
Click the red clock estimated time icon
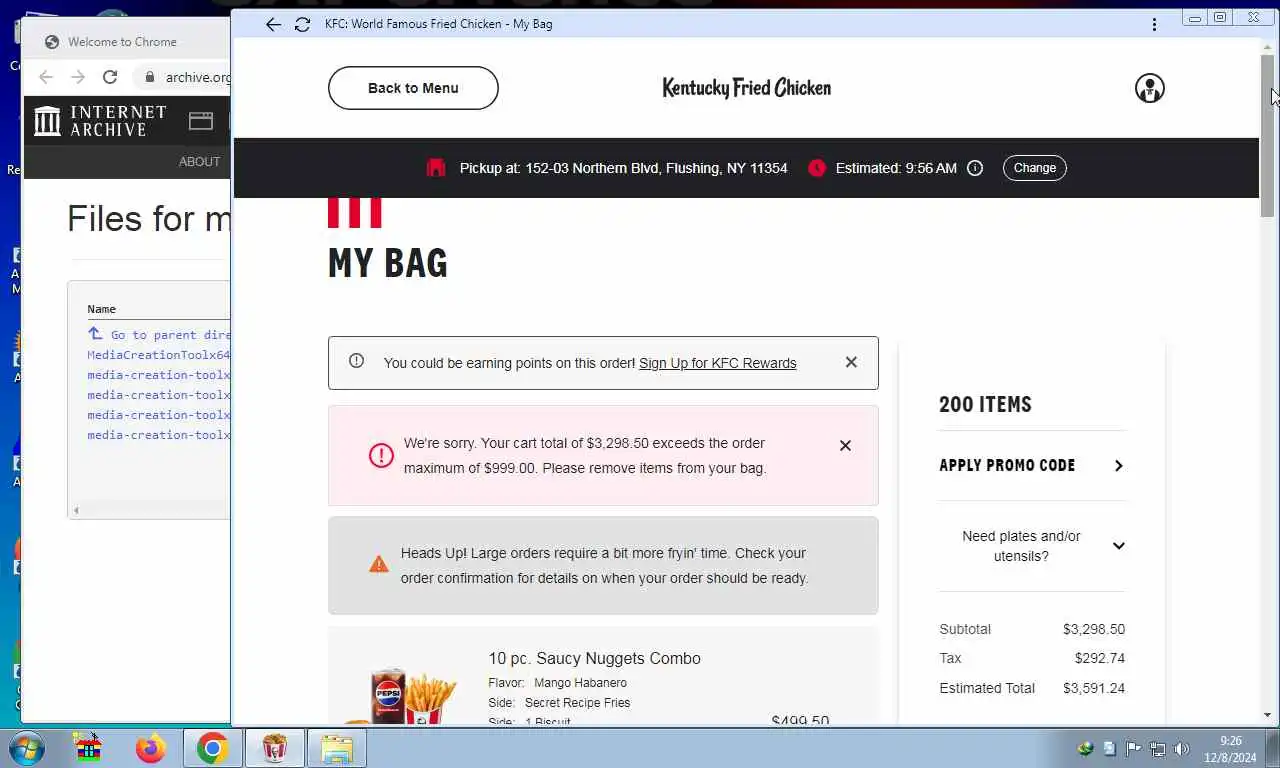pos(817,168)
